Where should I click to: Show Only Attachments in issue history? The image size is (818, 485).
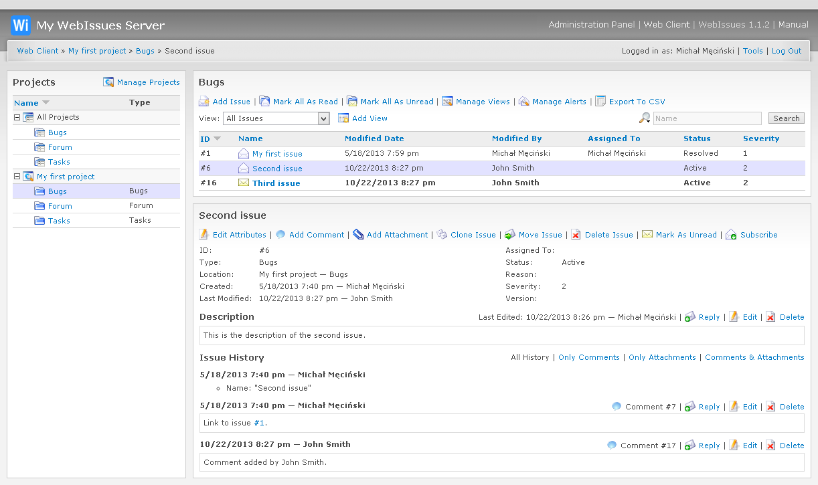click(x=662, y=357)
